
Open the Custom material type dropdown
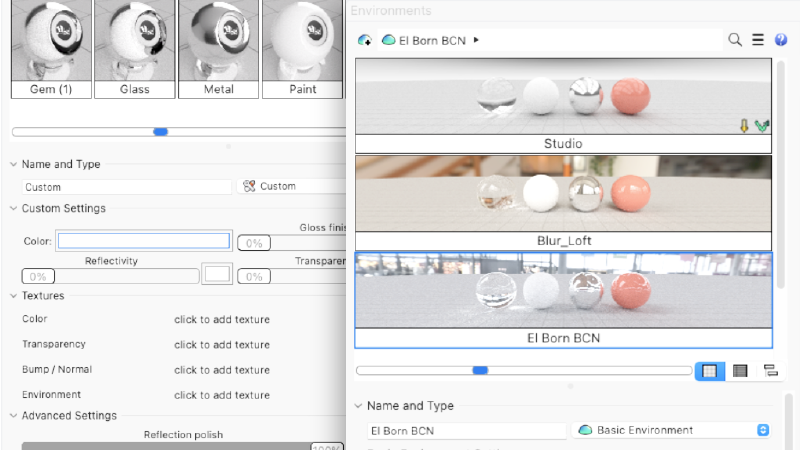[290, 186]
